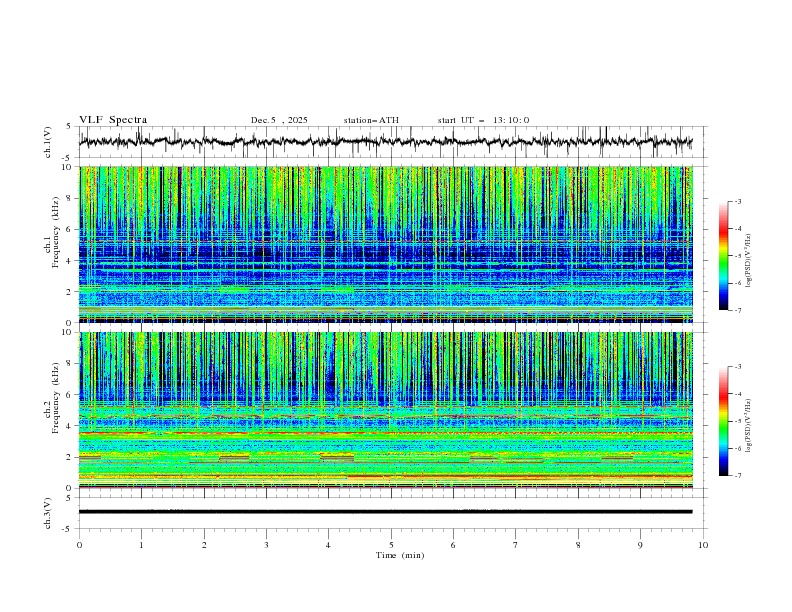
Task: Click the "3" tick on the time axis
Action: point(266,545)
